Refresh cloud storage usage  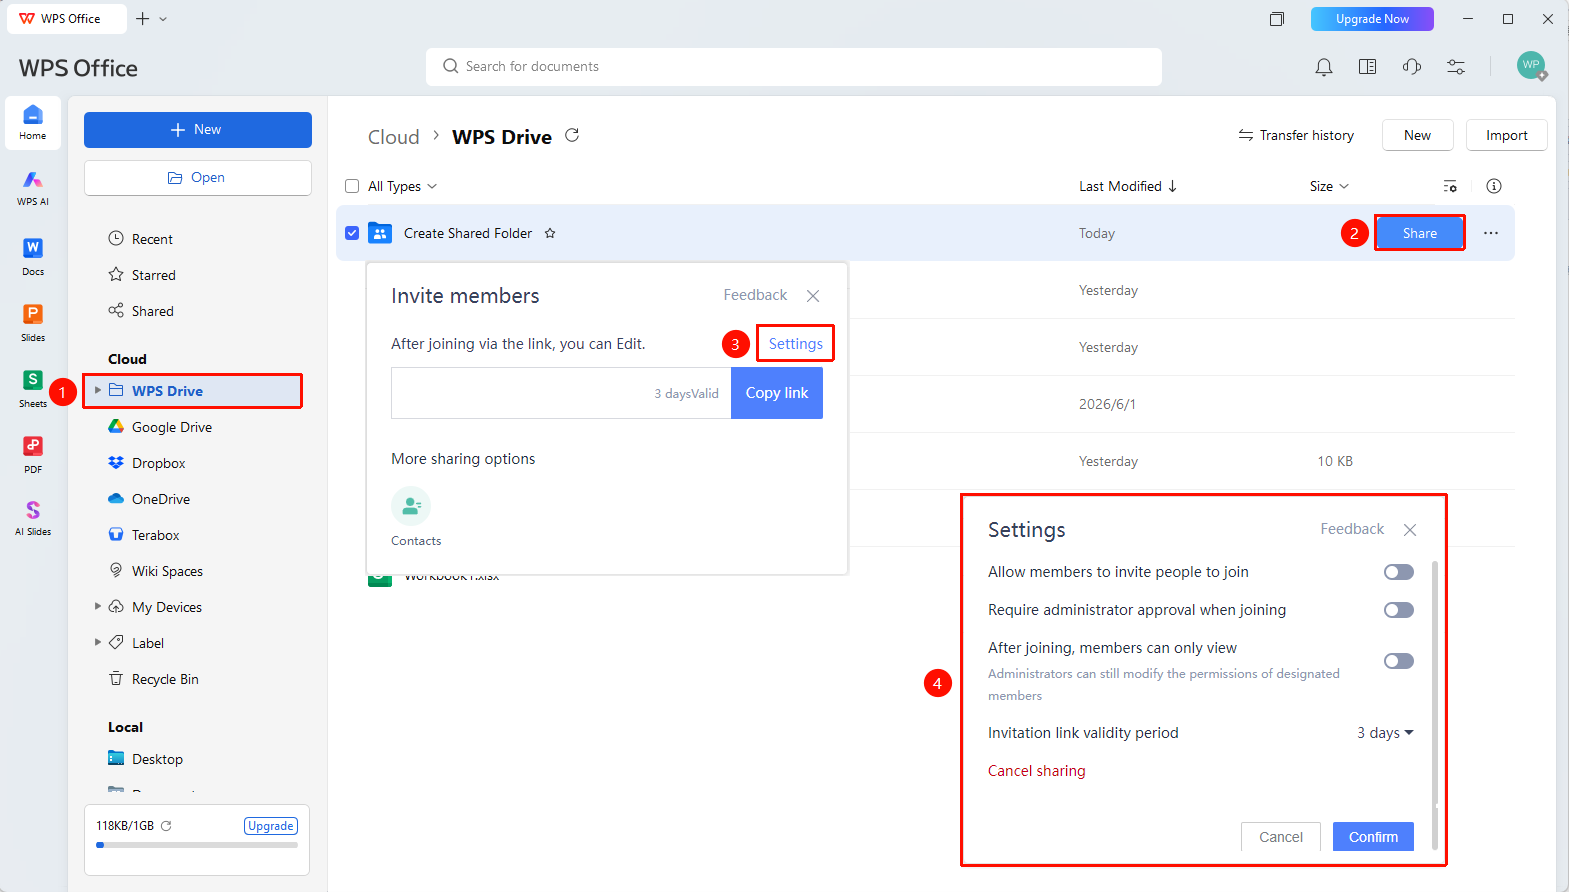166,826
